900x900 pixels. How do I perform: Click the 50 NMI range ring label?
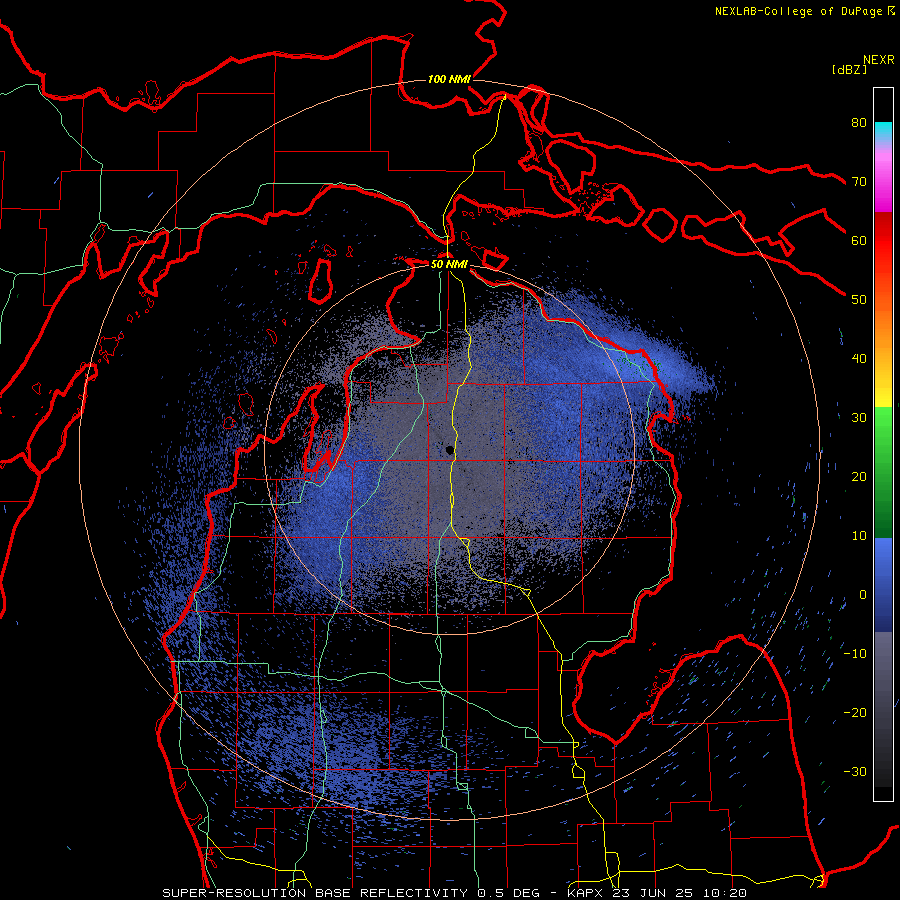449,265
